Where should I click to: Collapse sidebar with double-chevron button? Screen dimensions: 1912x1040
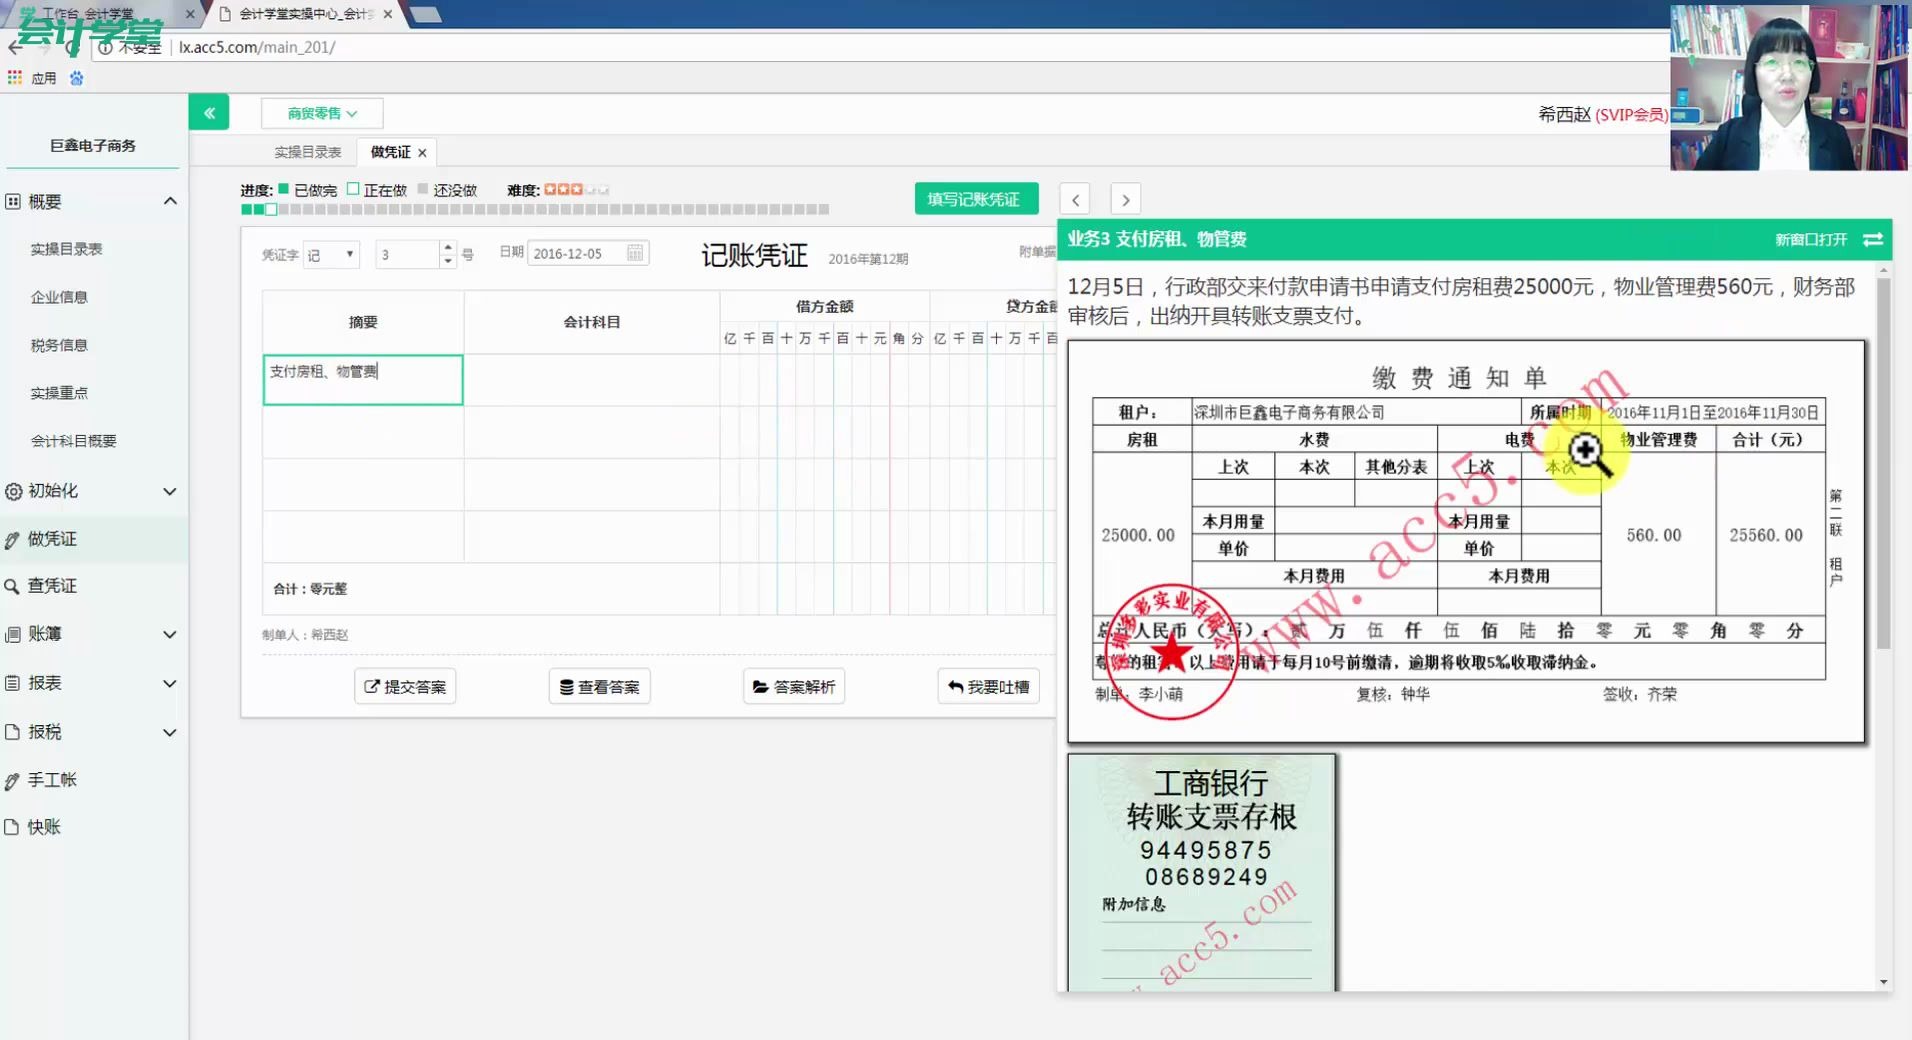click(x=209, y=113)
